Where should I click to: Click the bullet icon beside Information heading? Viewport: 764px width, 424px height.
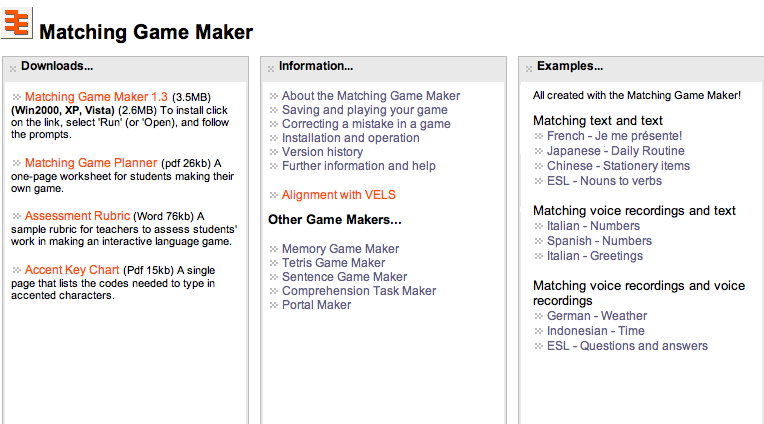(x=271, y=69)
